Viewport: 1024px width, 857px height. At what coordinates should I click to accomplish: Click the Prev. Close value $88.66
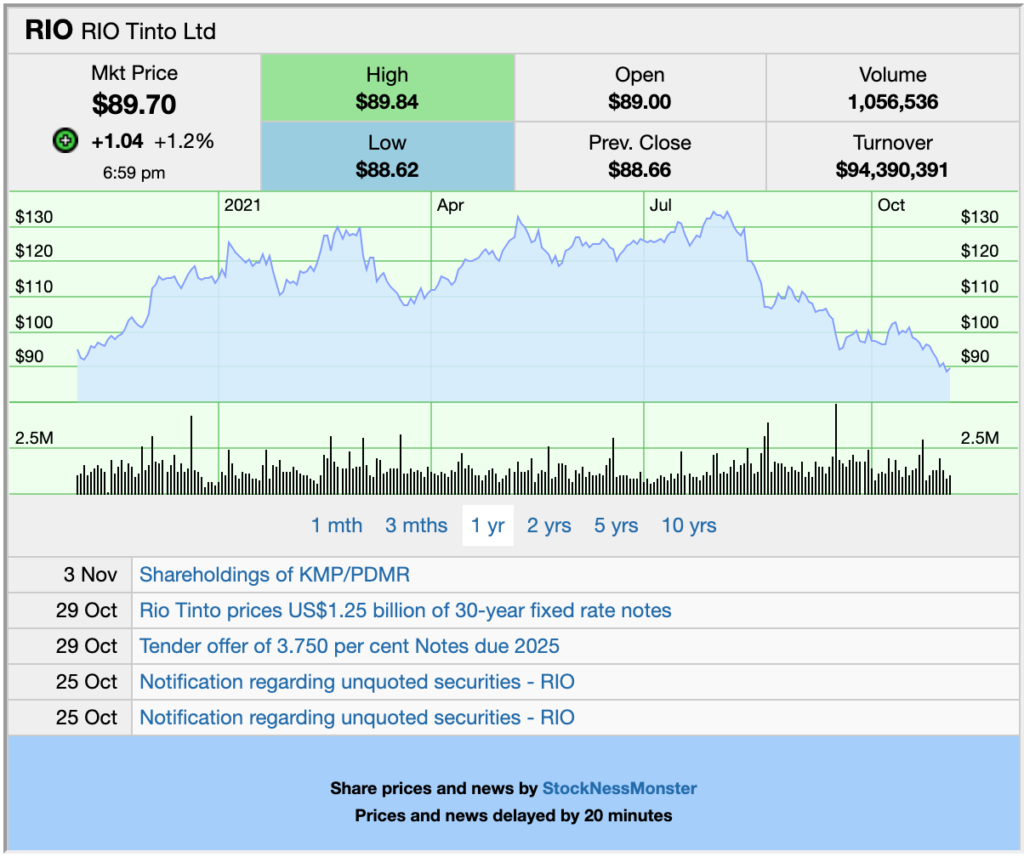(x=639, y=170)
